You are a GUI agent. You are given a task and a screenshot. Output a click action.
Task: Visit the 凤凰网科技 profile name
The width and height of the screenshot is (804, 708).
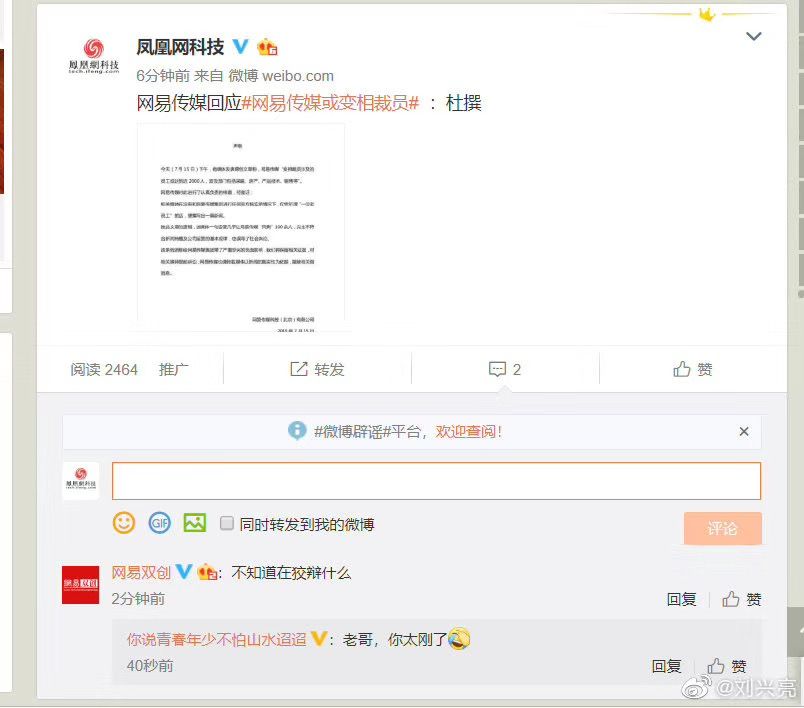180,47
